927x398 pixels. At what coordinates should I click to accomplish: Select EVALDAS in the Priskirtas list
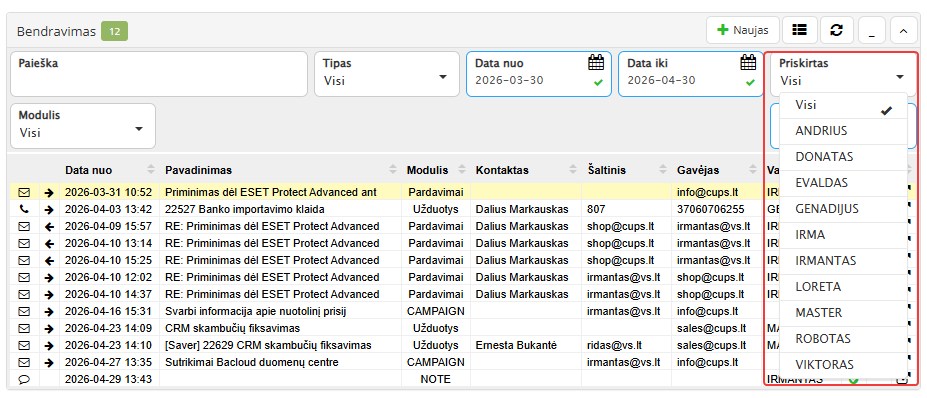(x=844, y=183)
